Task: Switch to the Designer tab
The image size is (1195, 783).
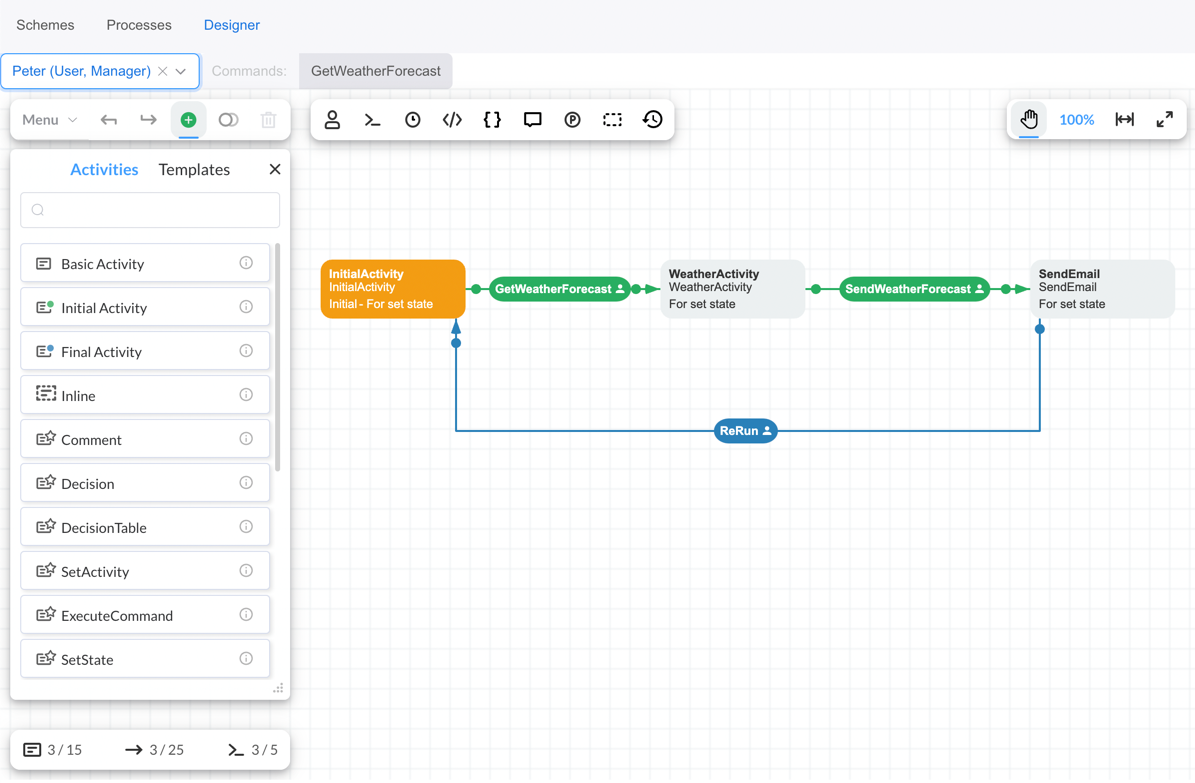Action: (232, 25)
